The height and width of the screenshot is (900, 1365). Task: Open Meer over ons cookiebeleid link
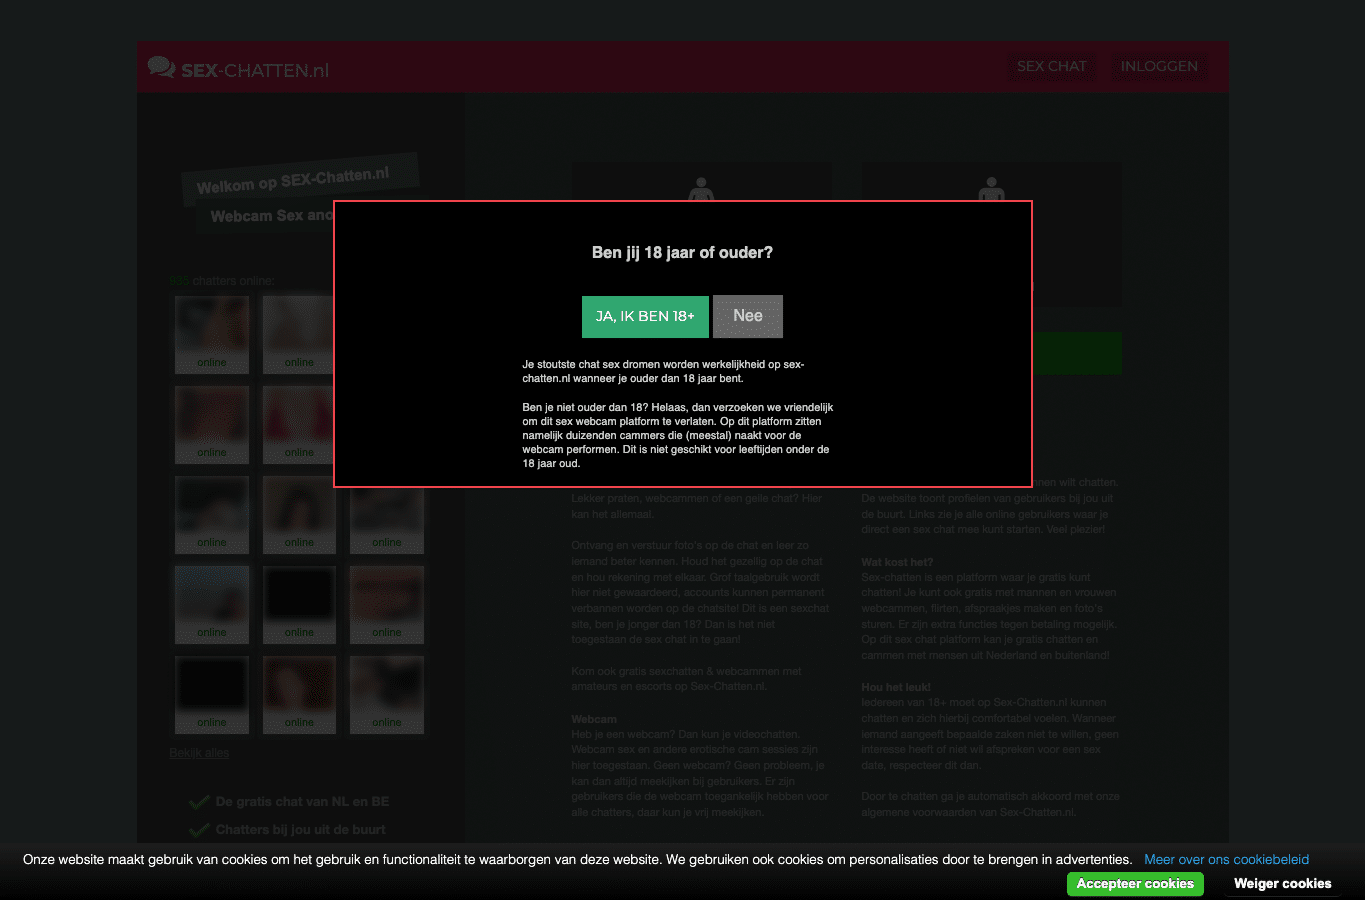(x=1226, y=859)
